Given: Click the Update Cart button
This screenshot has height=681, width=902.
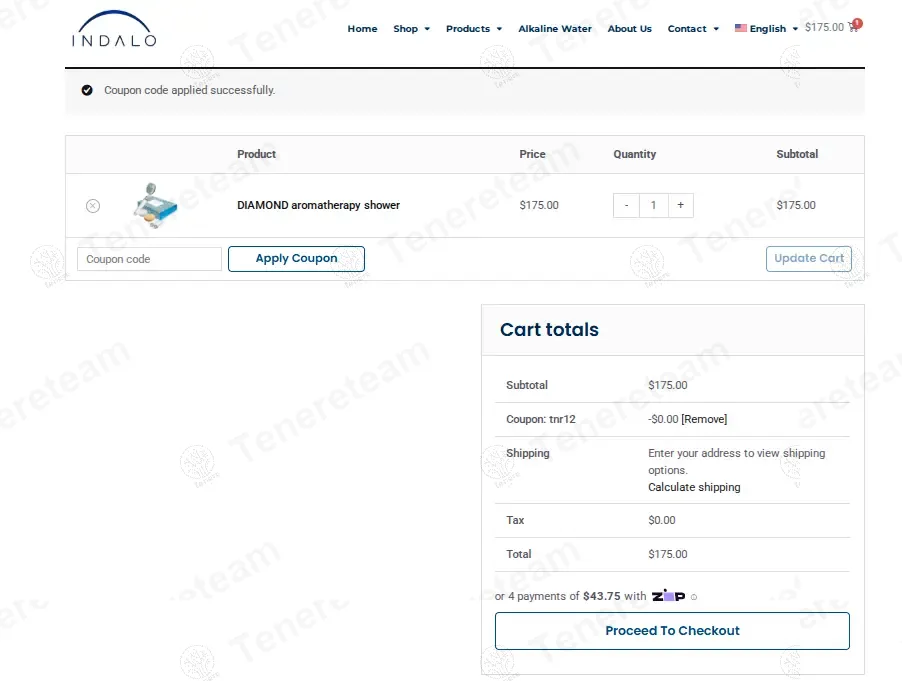Looking at the screenshot, I should coord(809,259).
